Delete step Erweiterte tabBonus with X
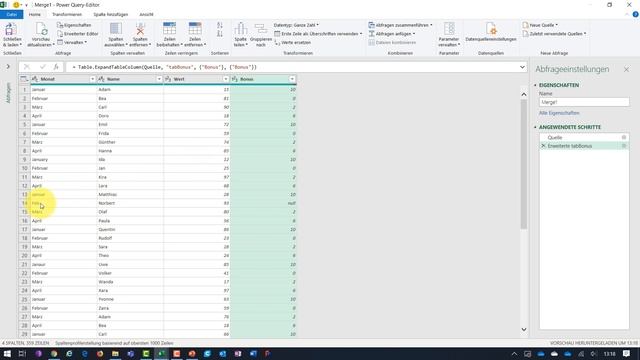 543,146
